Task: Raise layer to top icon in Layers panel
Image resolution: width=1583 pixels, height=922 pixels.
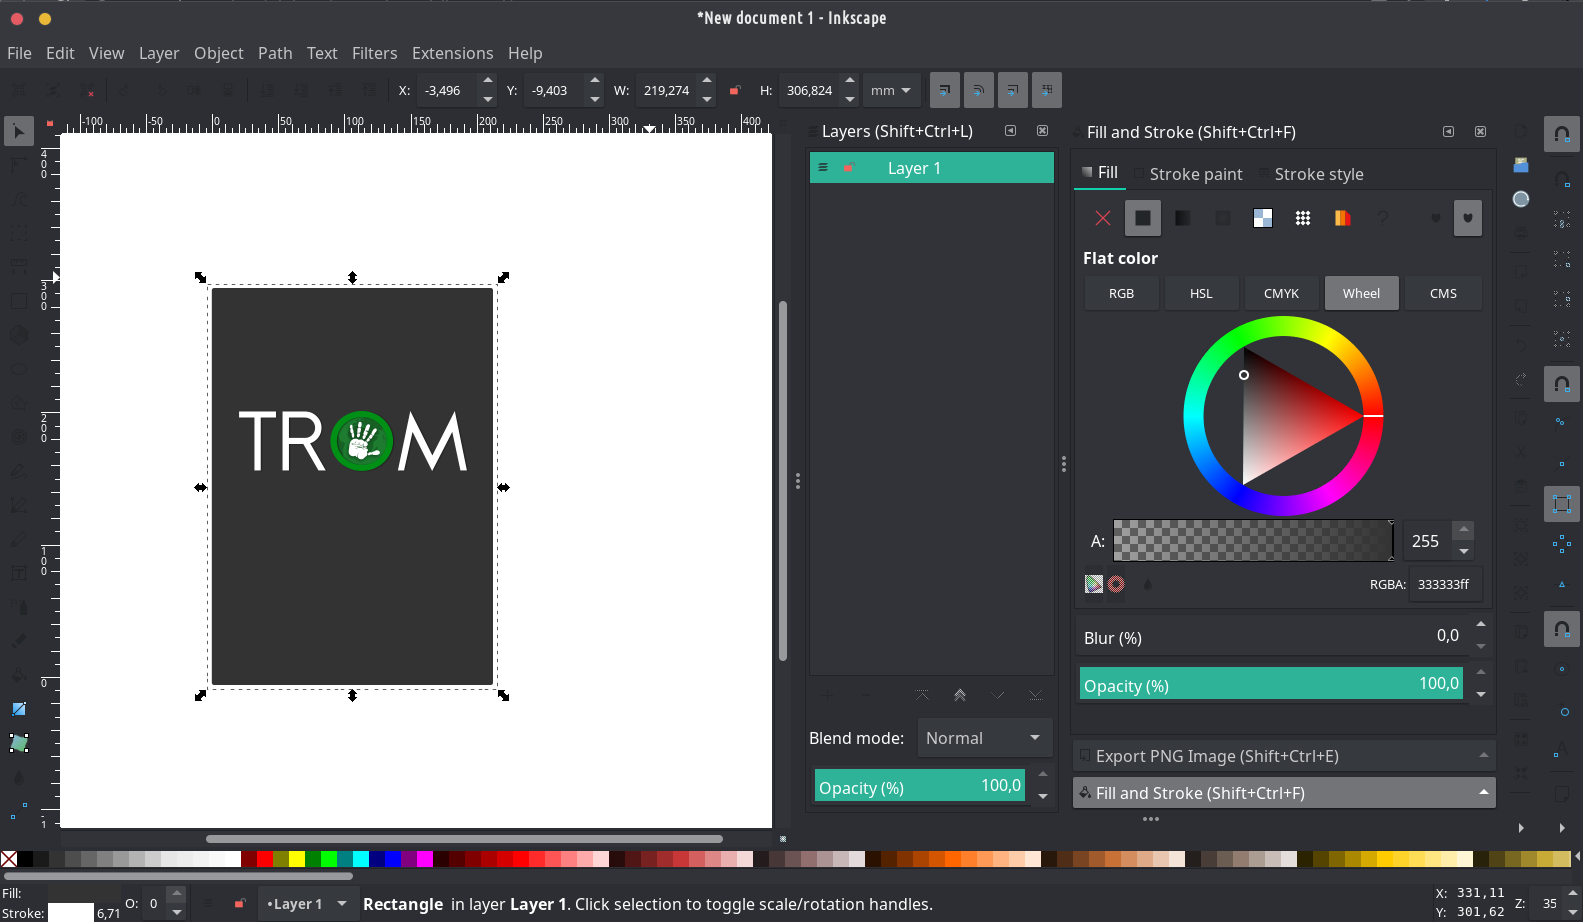Action: pyautogui.click(x=921, y=695)
